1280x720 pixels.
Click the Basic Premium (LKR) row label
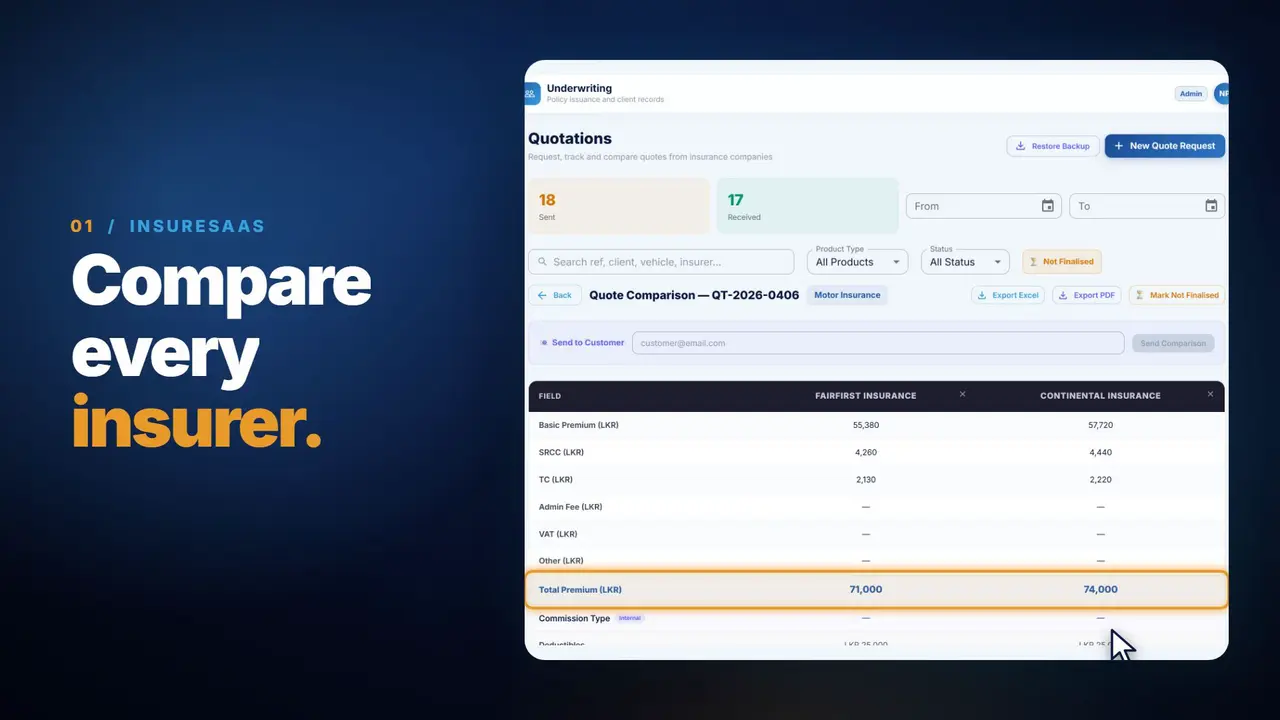point(579,425)
